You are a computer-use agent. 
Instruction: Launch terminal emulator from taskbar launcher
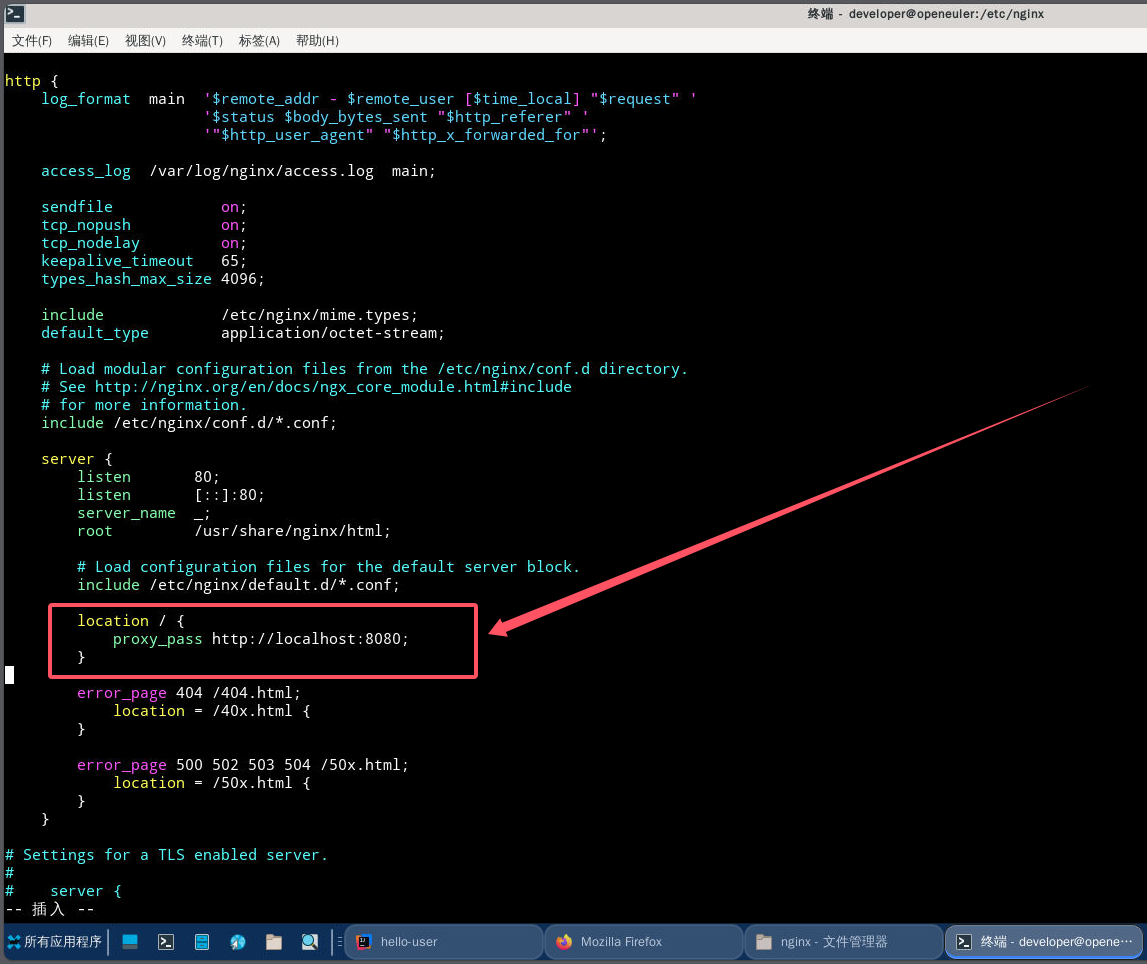[x=166, y=942]
